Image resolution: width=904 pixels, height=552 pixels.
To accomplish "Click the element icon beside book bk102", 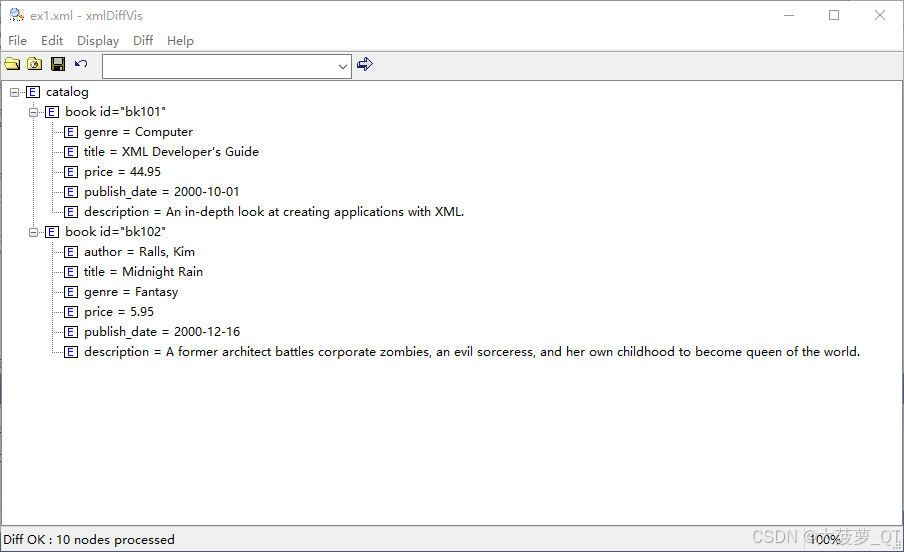I will point(52,232).
